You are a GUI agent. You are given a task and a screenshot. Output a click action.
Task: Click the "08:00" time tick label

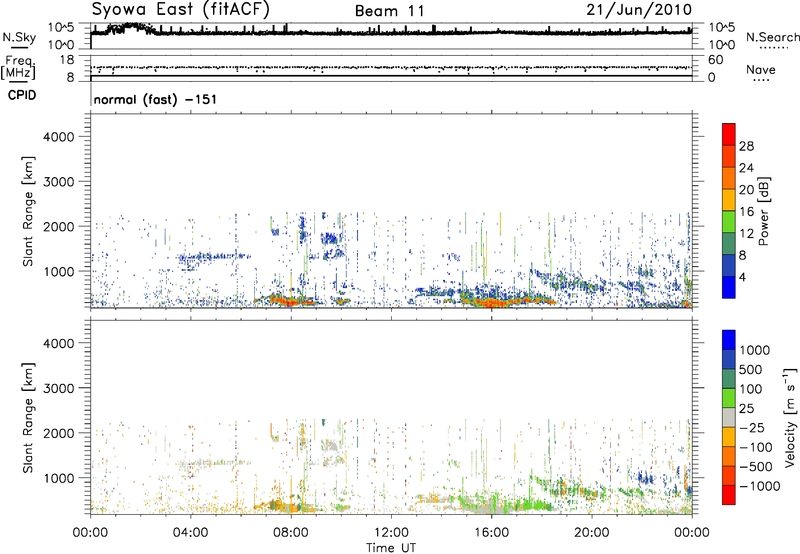click(291, 533)
